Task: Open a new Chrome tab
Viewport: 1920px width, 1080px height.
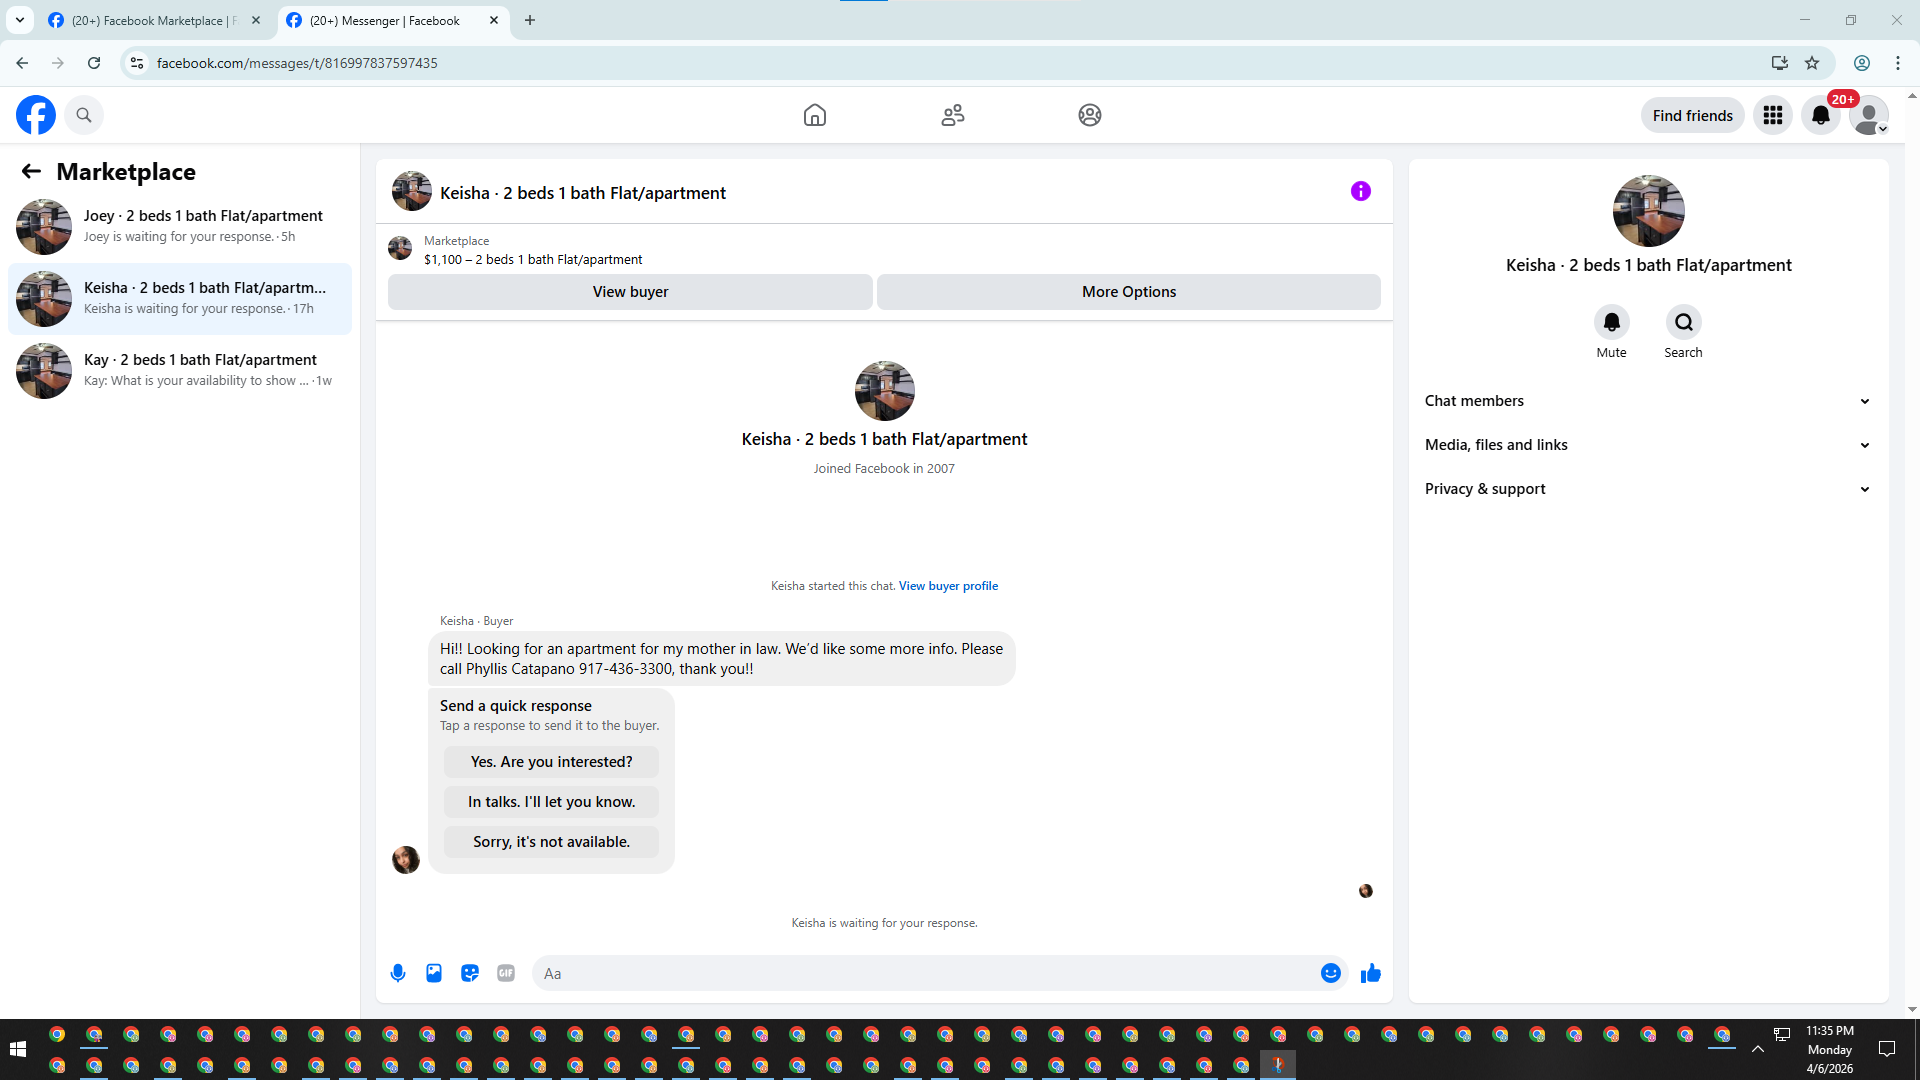Action: 530,20
